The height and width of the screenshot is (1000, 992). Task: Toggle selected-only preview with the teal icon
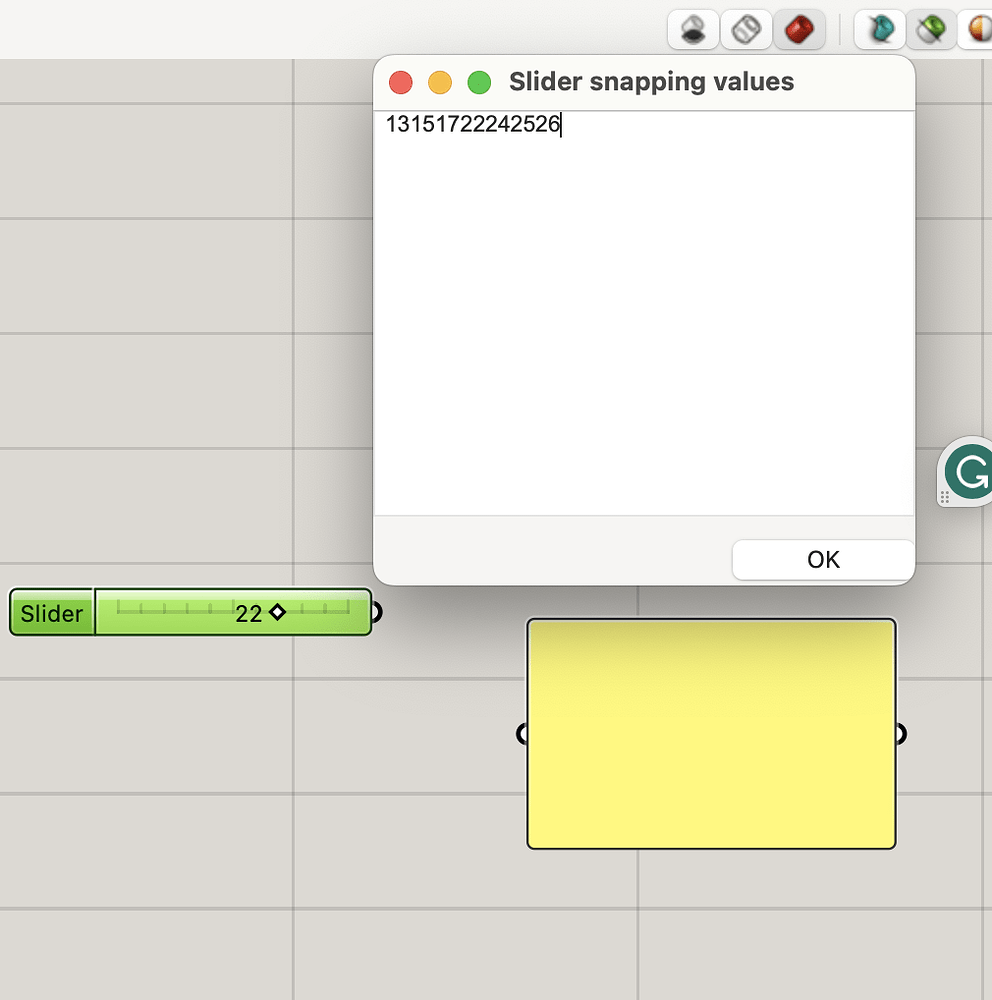click(878, 29)
